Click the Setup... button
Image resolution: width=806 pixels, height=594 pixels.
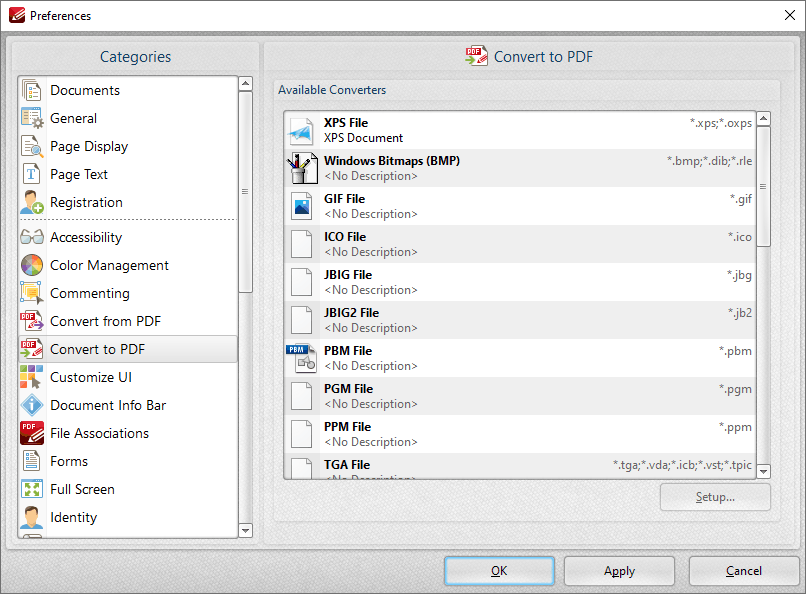[715, 497]
